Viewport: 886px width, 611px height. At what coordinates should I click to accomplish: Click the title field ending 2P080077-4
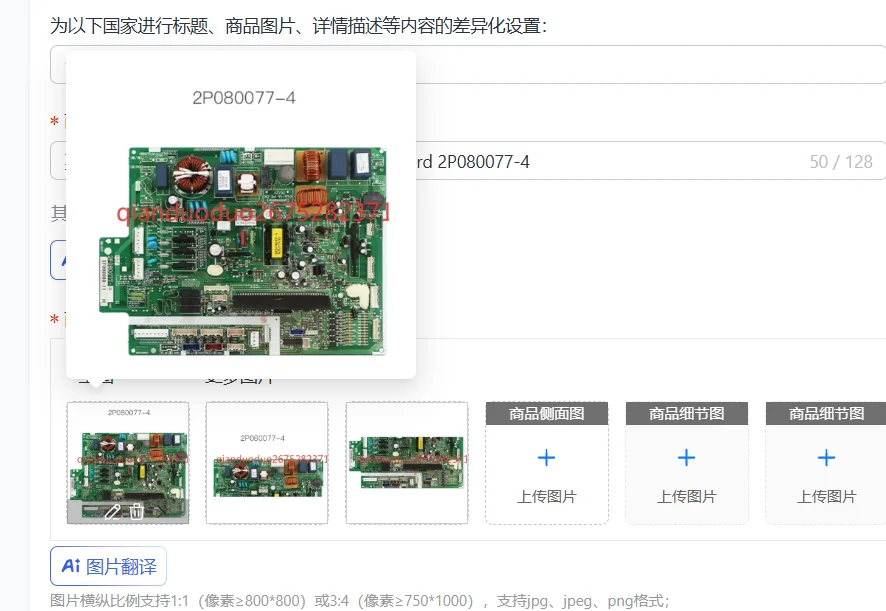click(468, 161)
